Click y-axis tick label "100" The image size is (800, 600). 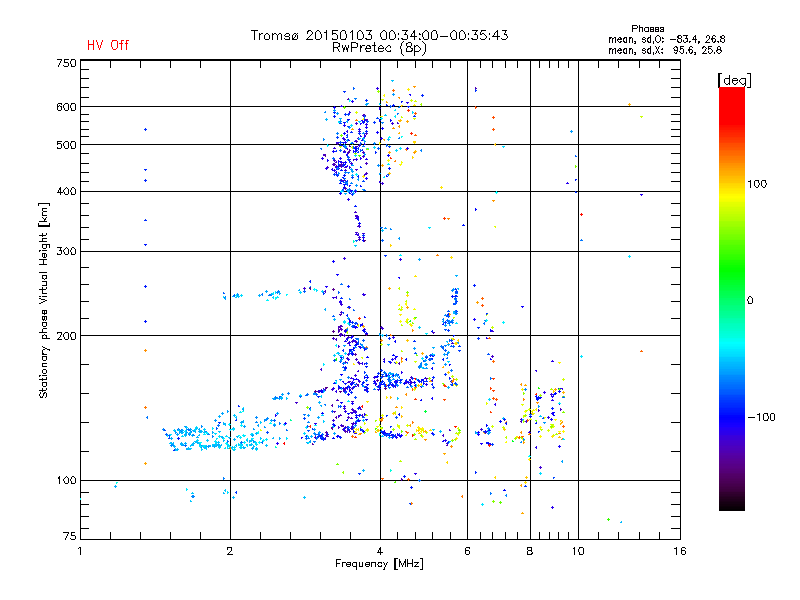coord(66,480)
